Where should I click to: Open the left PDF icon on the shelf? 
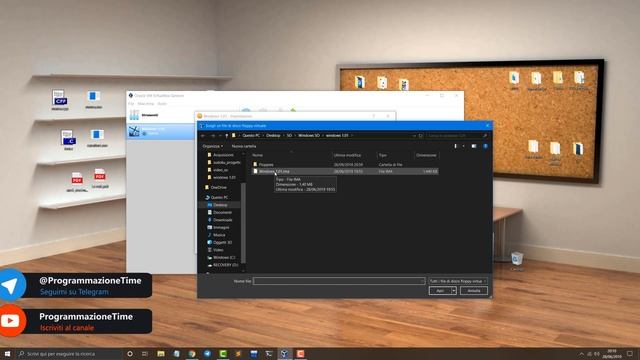coord(77,182)
